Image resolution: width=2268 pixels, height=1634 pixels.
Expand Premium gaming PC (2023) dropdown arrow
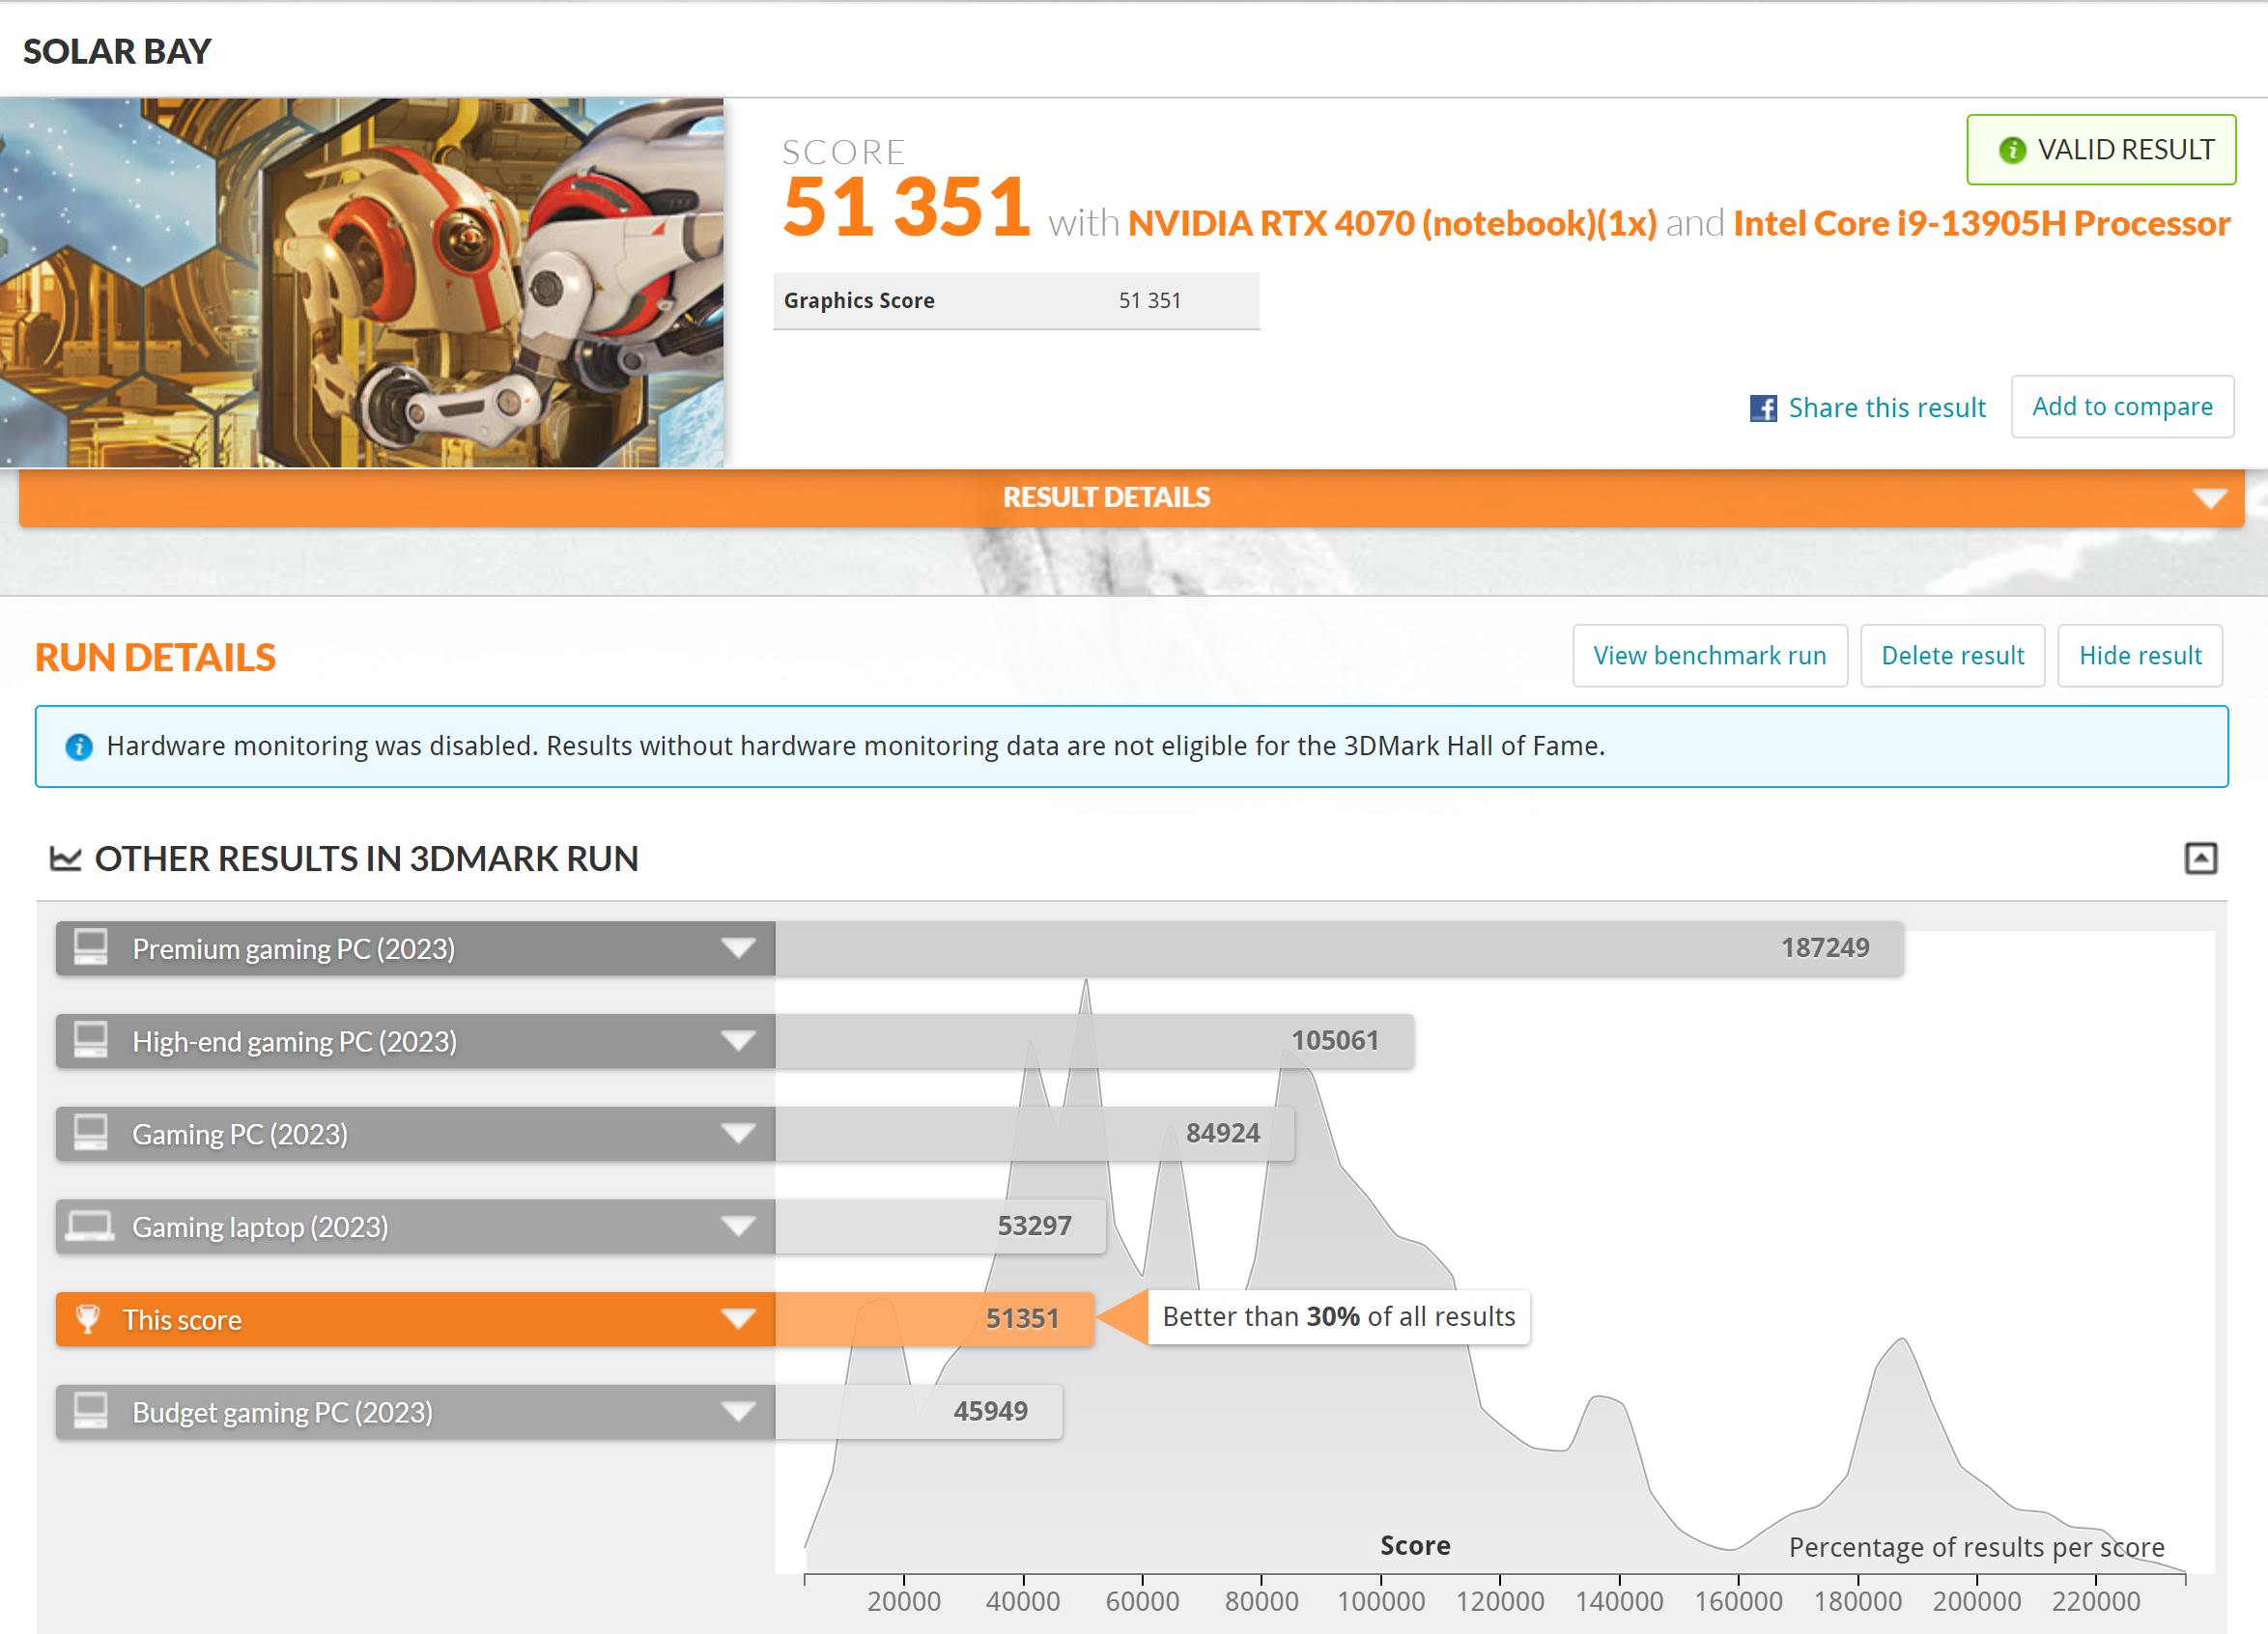pyautogui.click(x=738, y=948)
